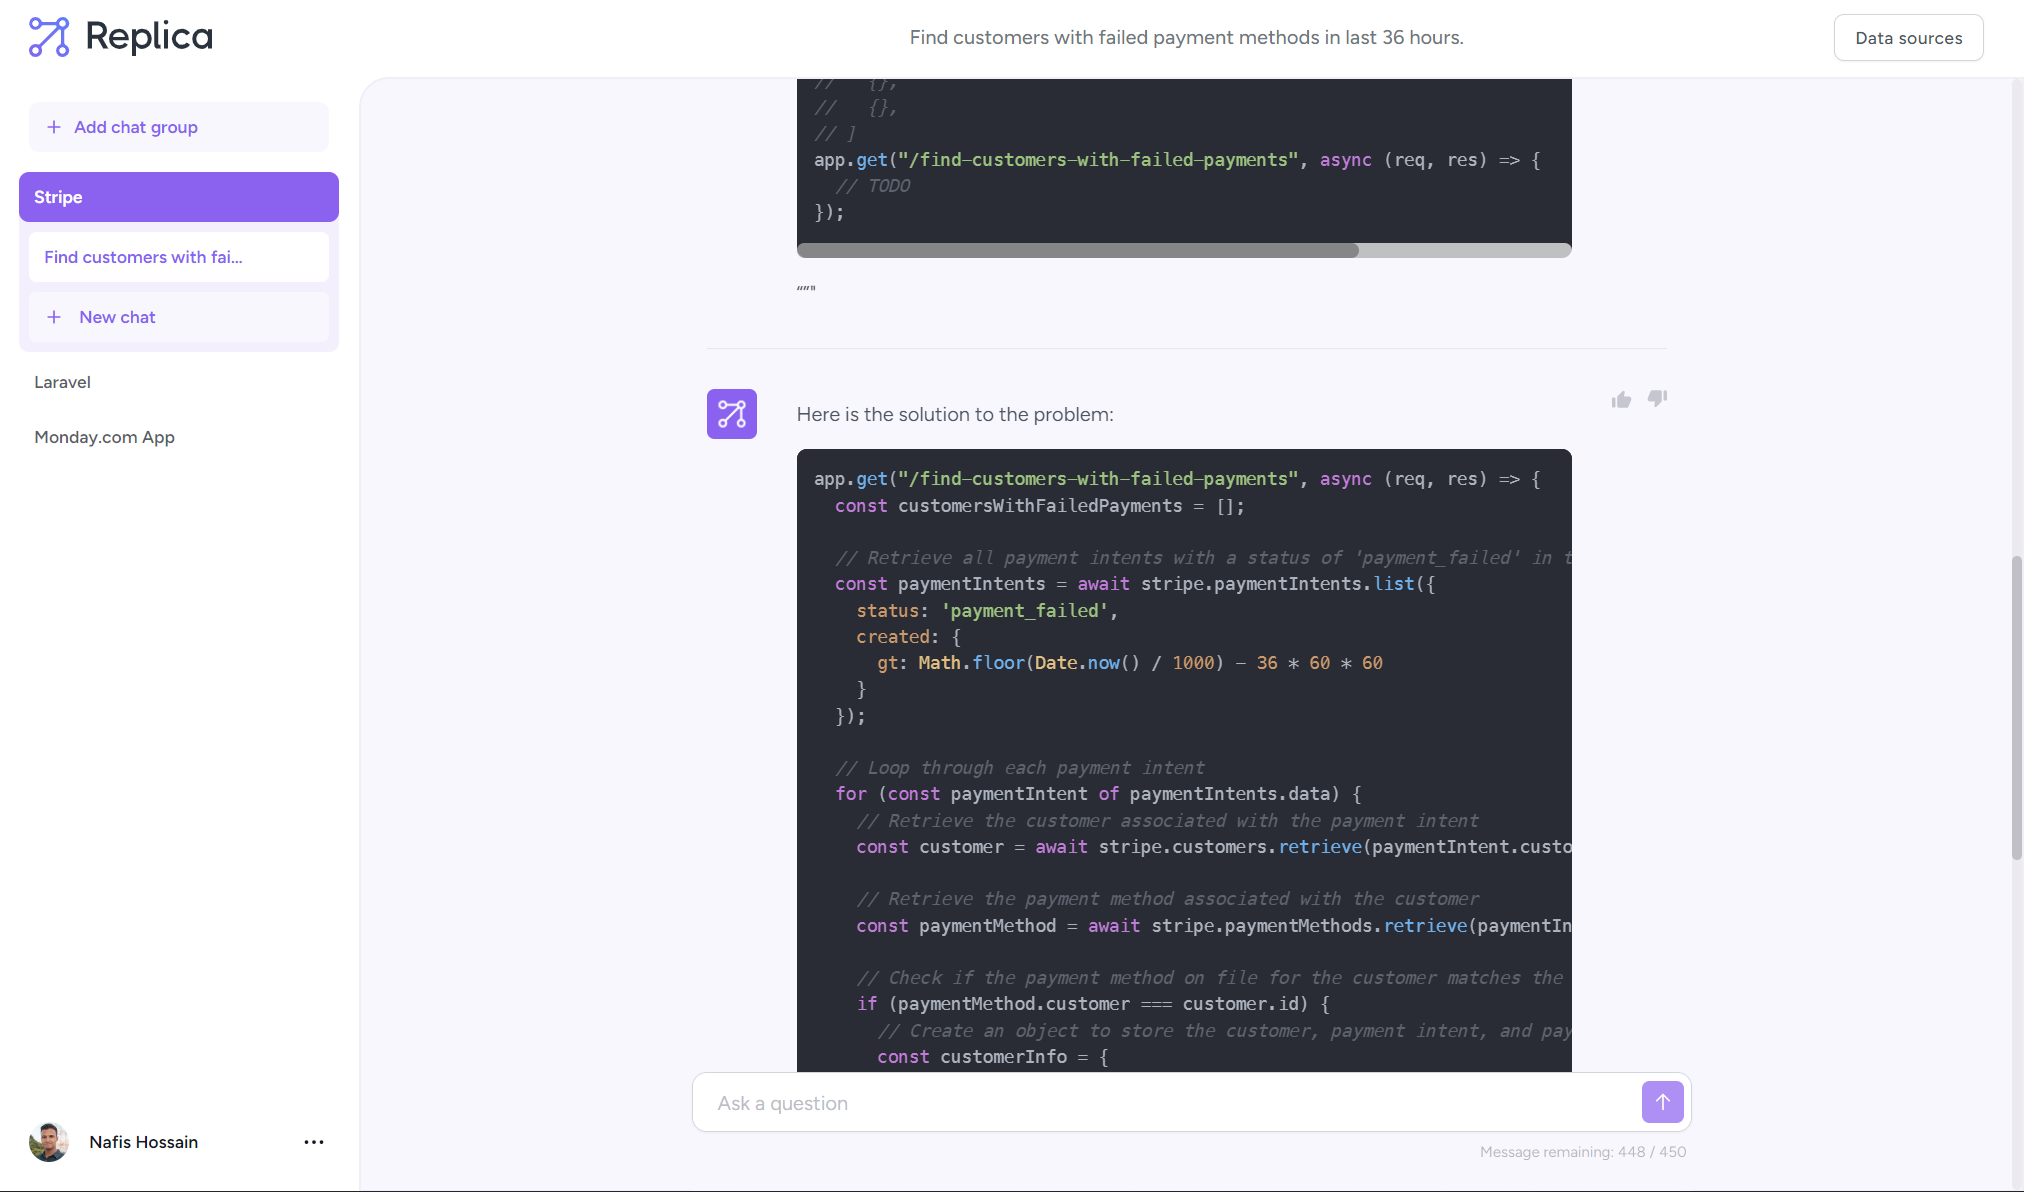This screenshot has height=1192, width=2024.
Task: Click Nafis Hossain's profile picture
Action: (49, 1142)
